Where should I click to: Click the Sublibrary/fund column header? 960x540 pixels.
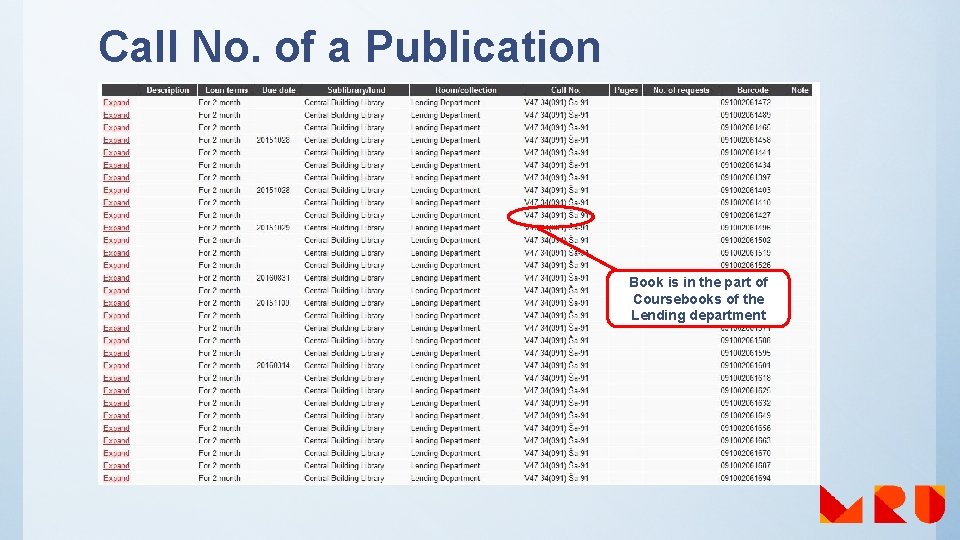pyautogui.click(x=356, y=90)
